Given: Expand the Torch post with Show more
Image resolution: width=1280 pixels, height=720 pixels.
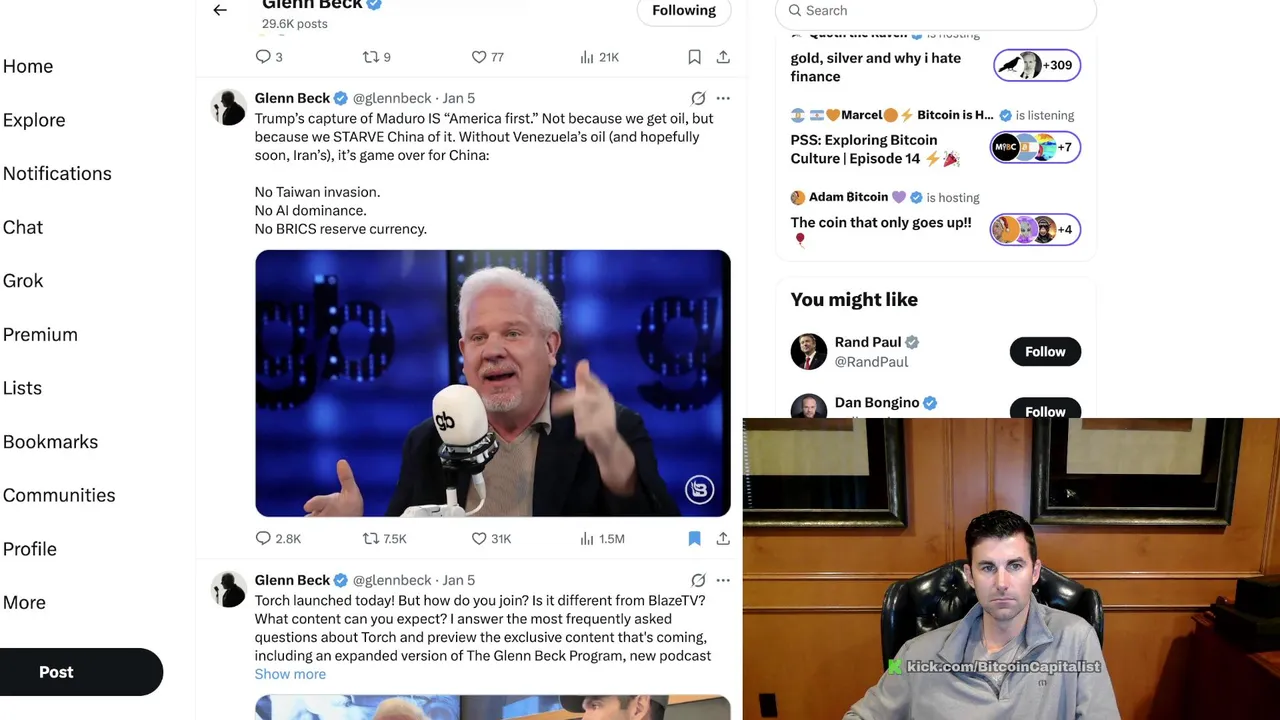Looking at the screenshot, I should click(x=290, y=674).
